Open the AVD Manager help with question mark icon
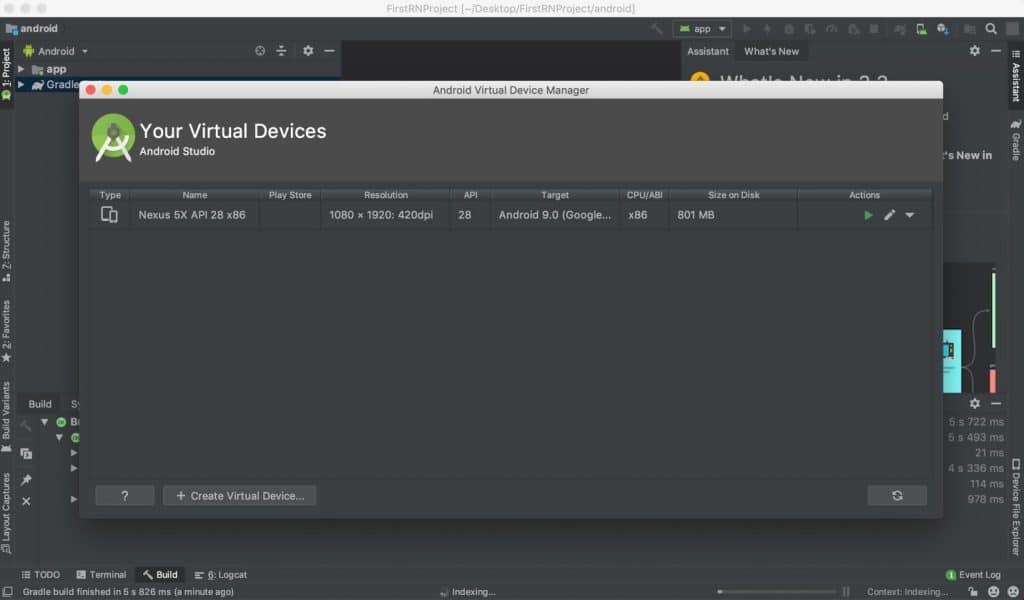 (124, 495)
